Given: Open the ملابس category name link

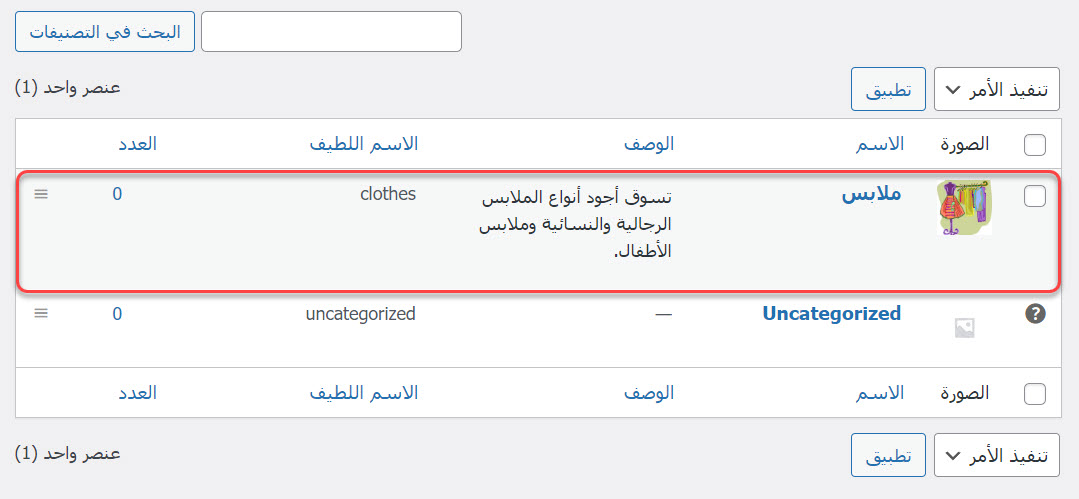Looking at the screenshot, I should click(871, 195).
